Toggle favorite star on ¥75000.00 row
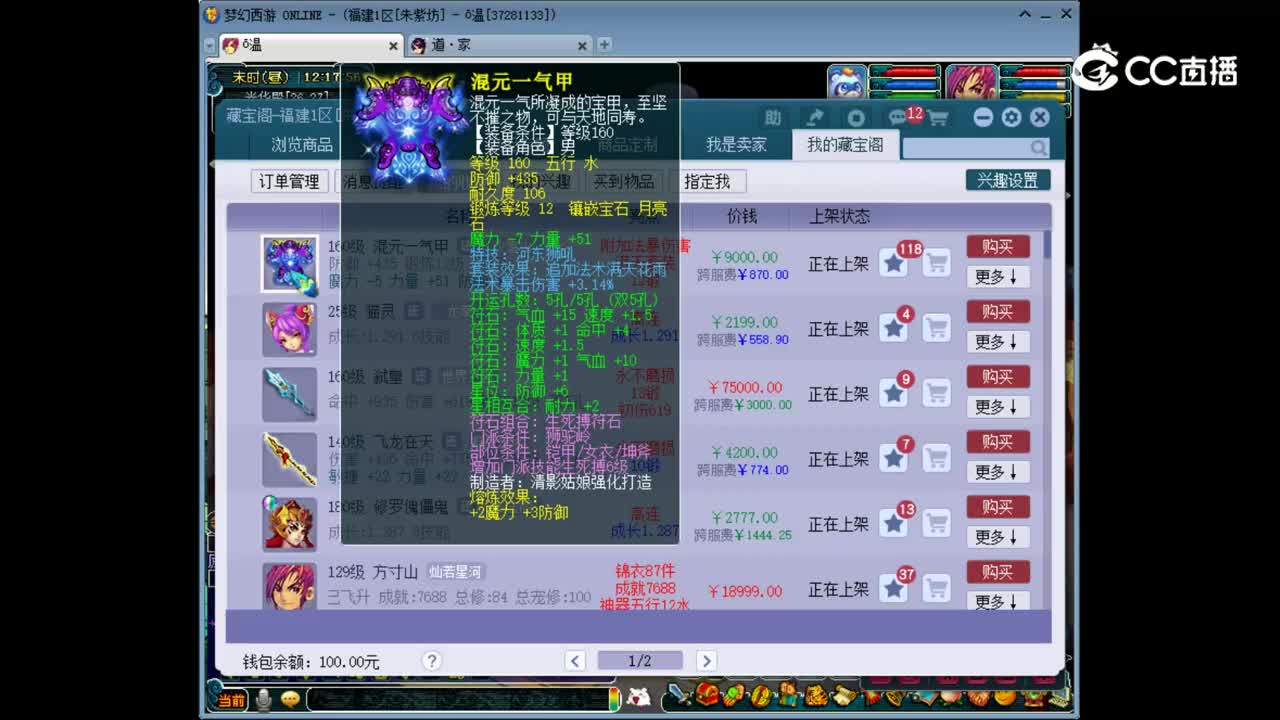Screen dimensions: 1280x720 point(894,393)
